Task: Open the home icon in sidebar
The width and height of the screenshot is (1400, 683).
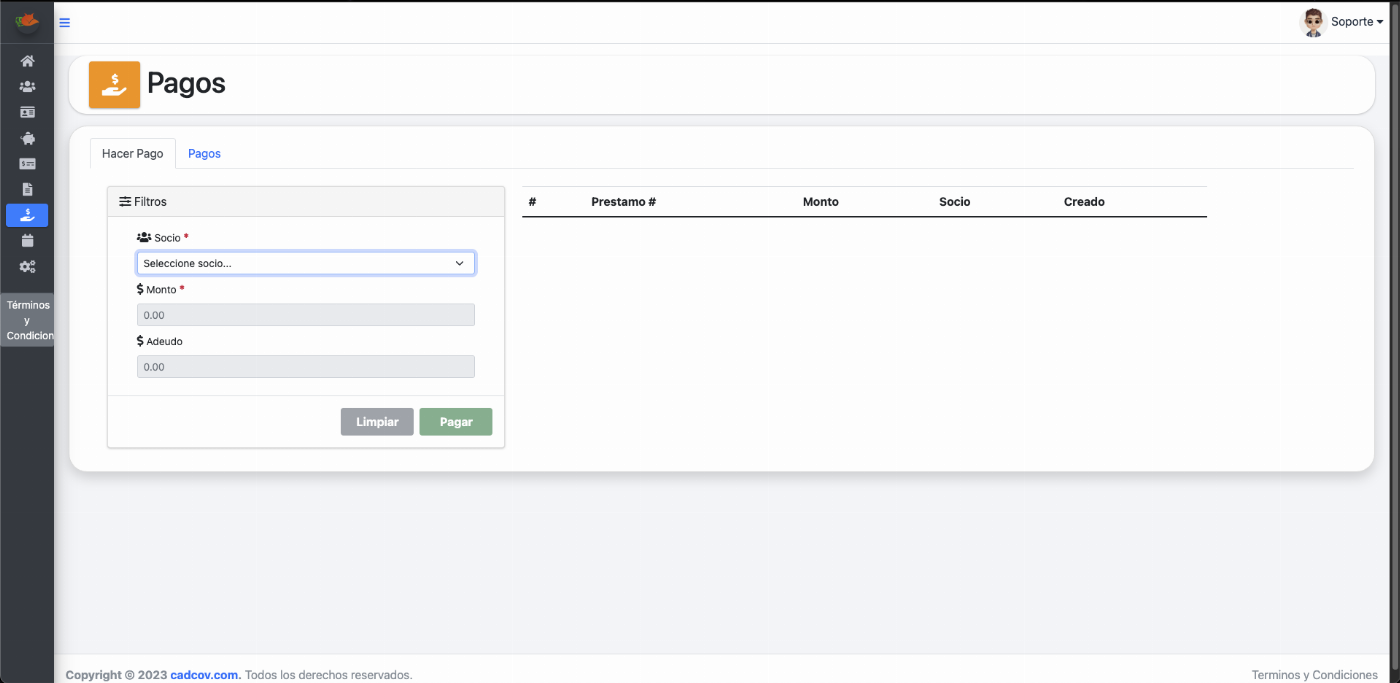Action: [27, 61]
